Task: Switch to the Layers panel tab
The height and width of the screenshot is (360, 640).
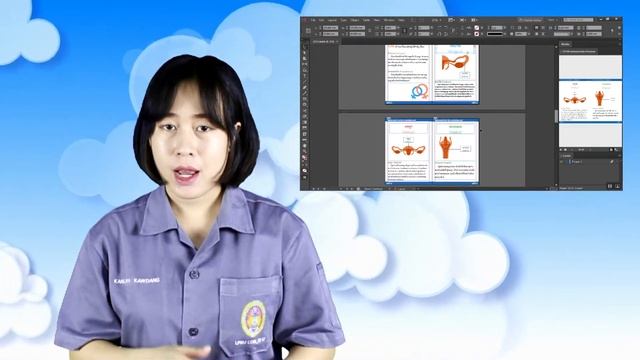Action: [567, 156]
